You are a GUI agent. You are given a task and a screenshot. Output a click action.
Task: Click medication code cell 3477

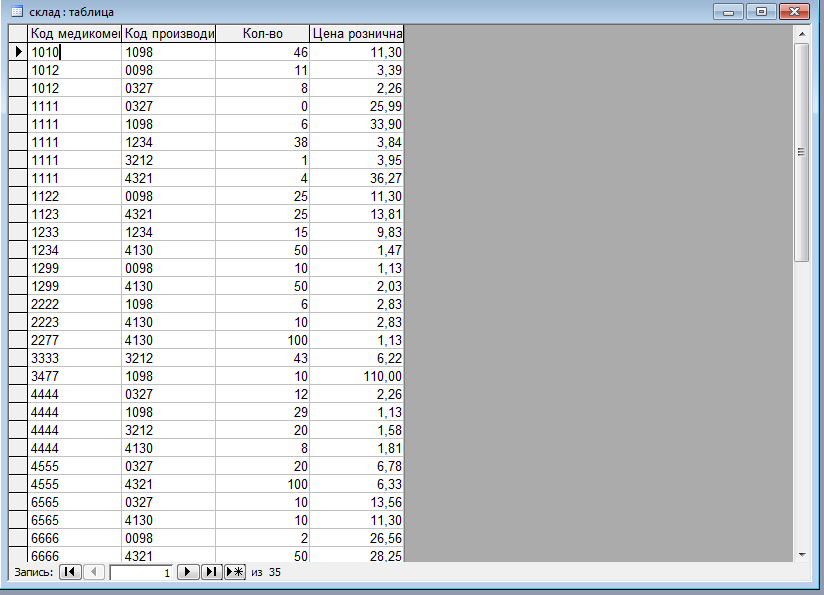75,376
